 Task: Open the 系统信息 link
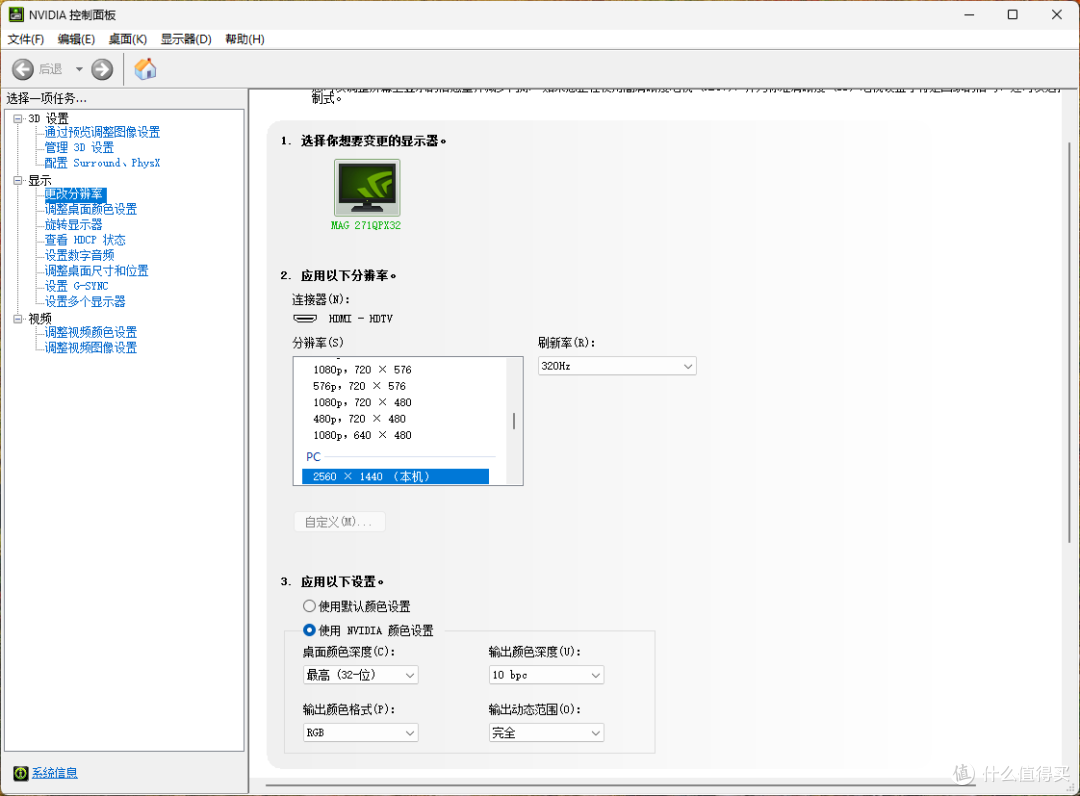point(54,773)
